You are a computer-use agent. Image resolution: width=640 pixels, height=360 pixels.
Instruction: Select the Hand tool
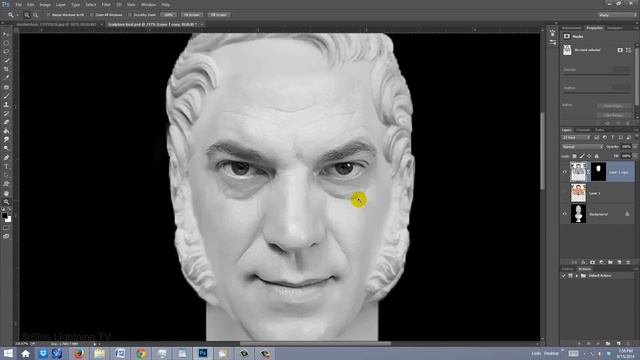(x=6, y=193)
